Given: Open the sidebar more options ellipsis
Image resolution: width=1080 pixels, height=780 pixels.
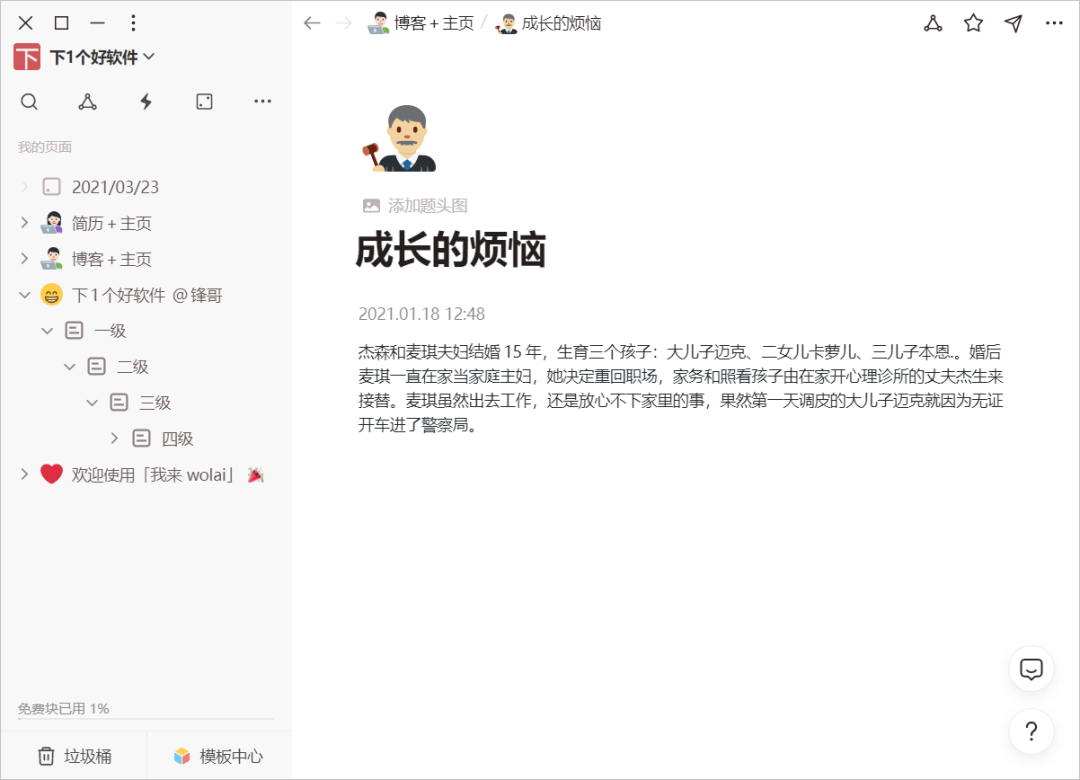Looking at the screenshot, I should (x=262, y=101).
